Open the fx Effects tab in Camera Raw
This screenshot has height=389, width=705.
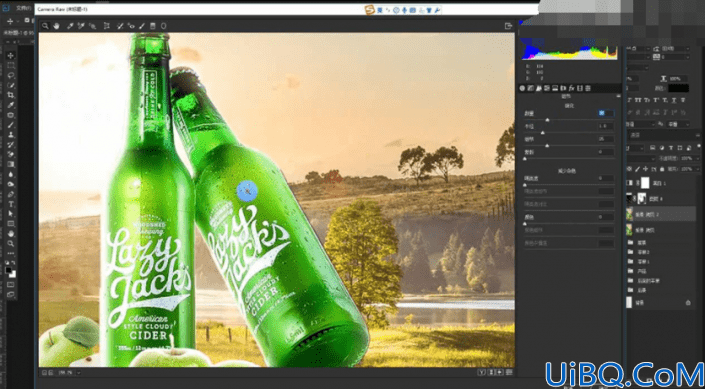[x=571, y=88]
